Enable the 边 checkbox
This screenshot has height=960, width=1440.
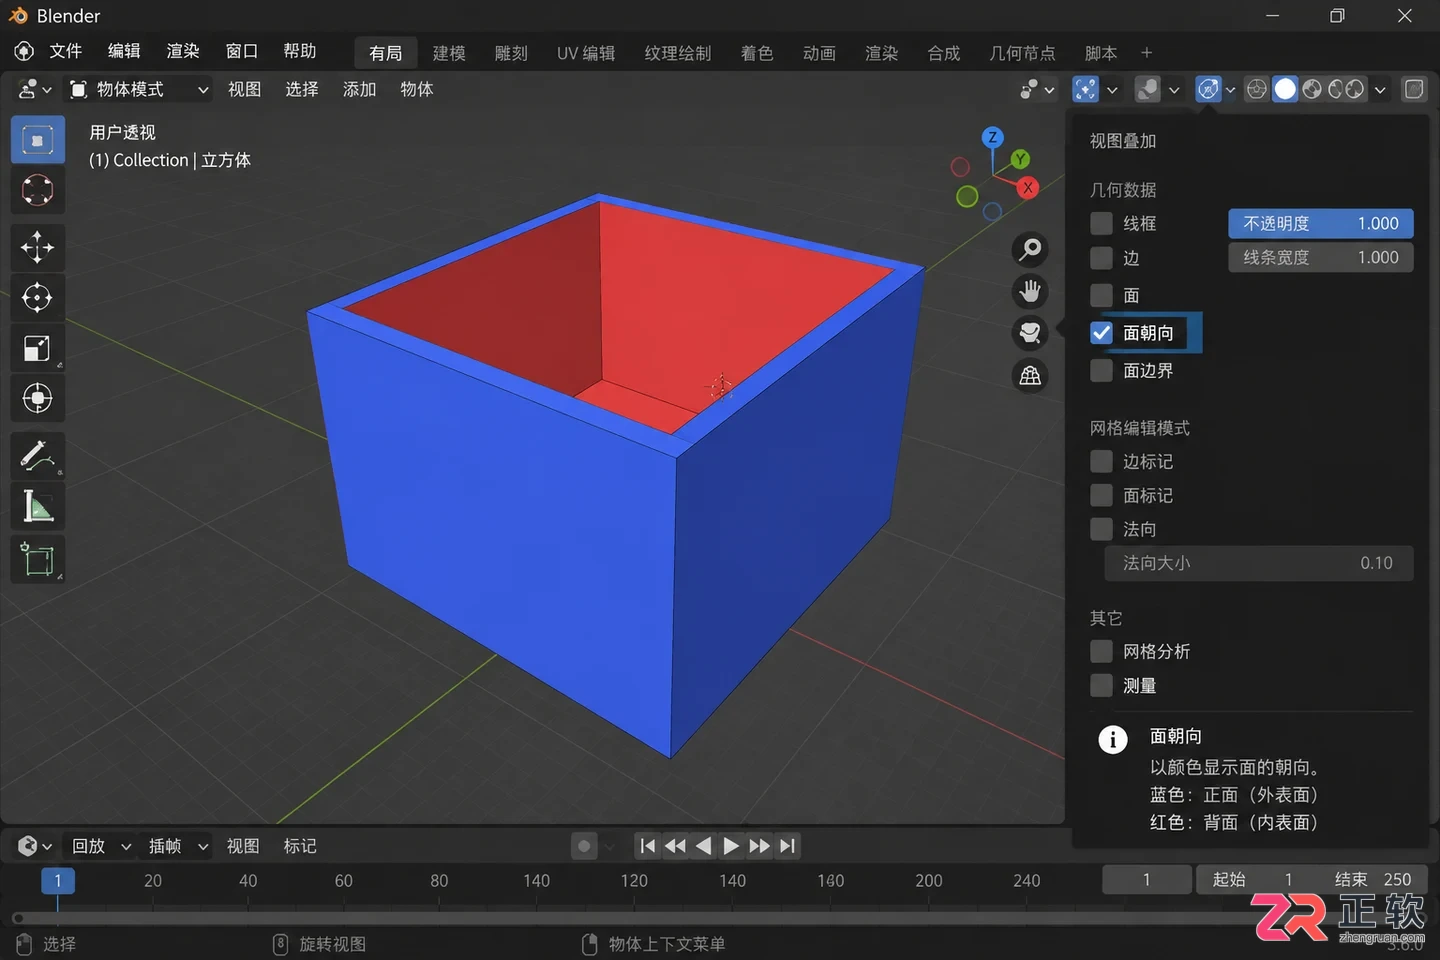pos(1101,258)
